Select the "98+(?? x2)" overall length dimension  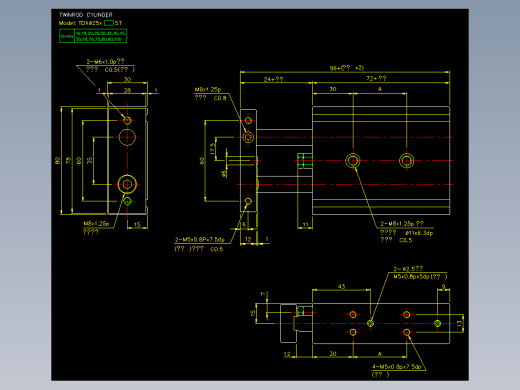pyautogui.click(x=347, y=68)
